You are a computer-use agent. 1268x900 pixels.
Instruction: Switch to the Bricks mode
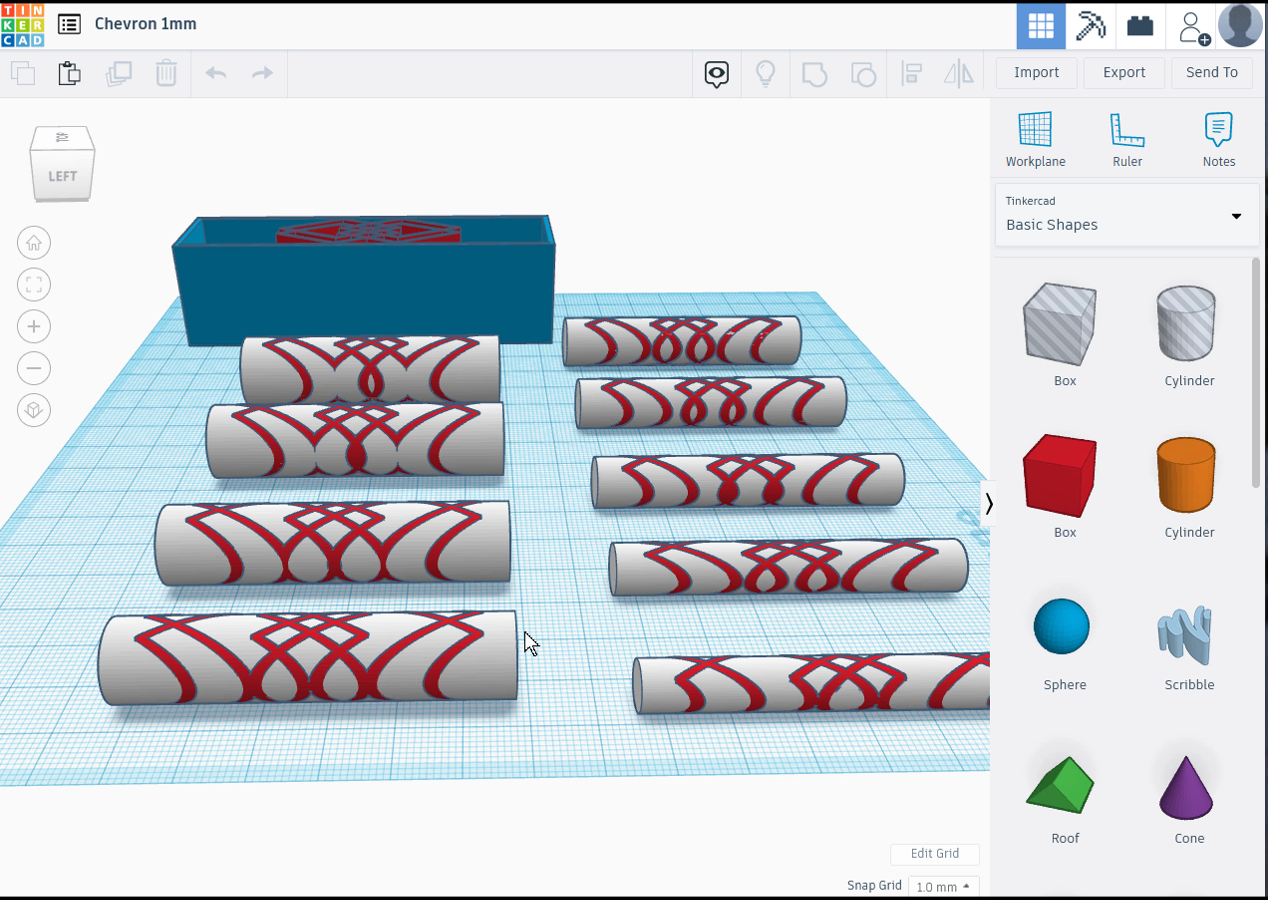[x=1141, y=26]
